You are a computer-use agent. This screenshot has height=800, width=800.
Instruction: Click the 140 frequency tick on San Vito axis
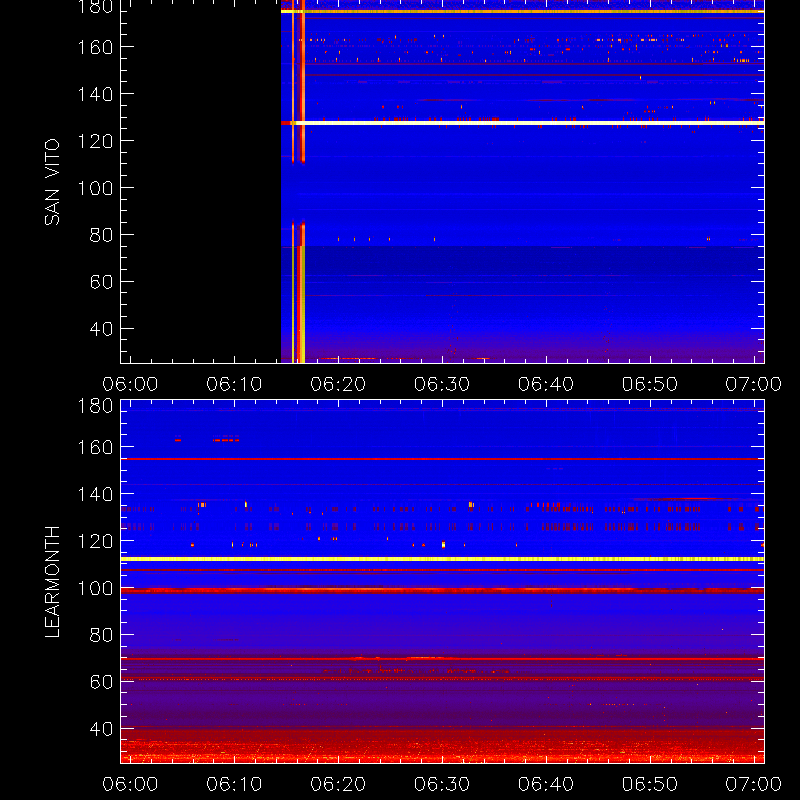click(95, 94)
